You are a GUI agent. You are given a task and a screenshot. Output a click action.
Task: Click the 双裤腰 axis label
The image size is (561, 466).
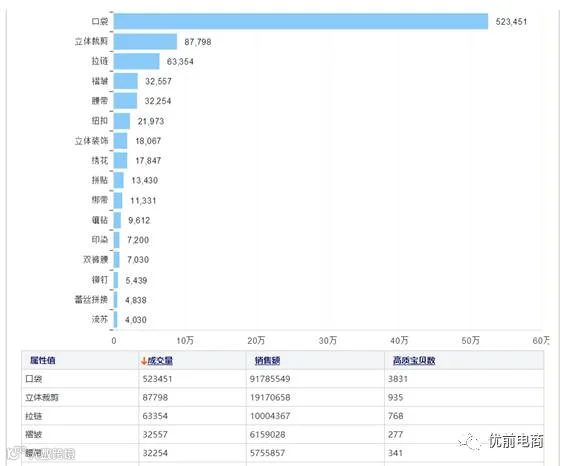(96, 259)
